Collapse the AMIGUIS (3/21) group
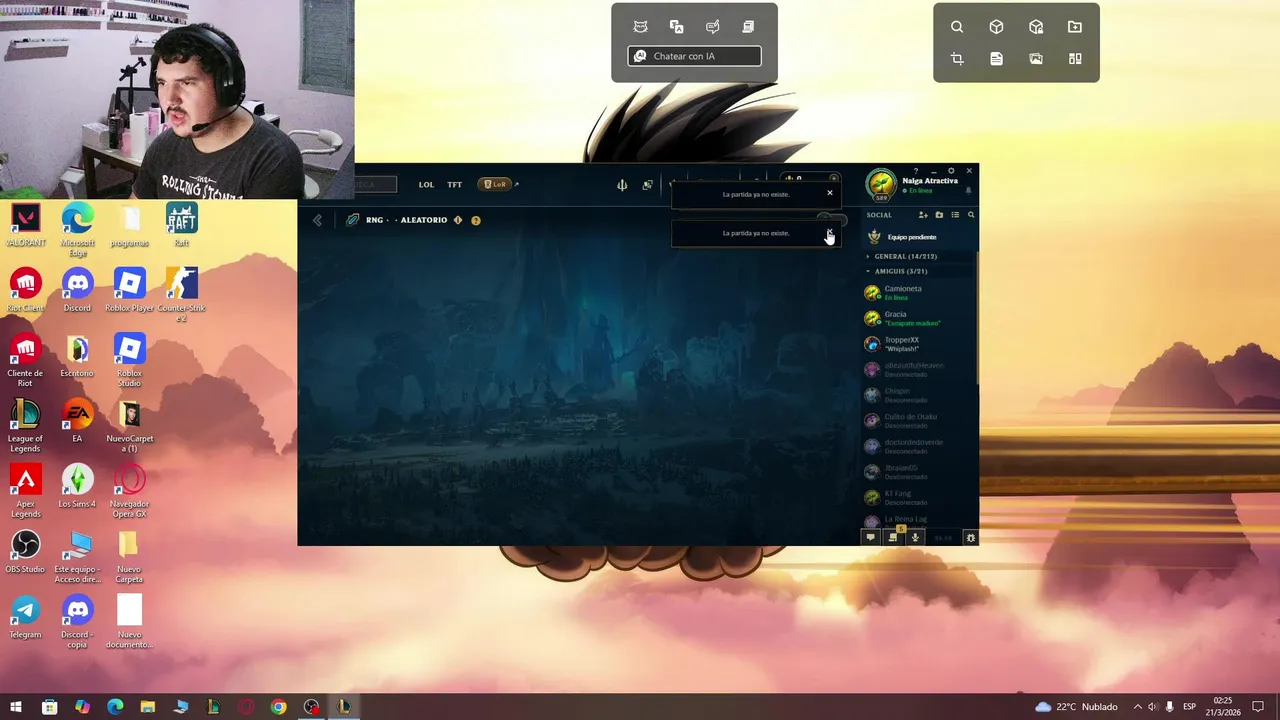 click(x=920, y=271)
